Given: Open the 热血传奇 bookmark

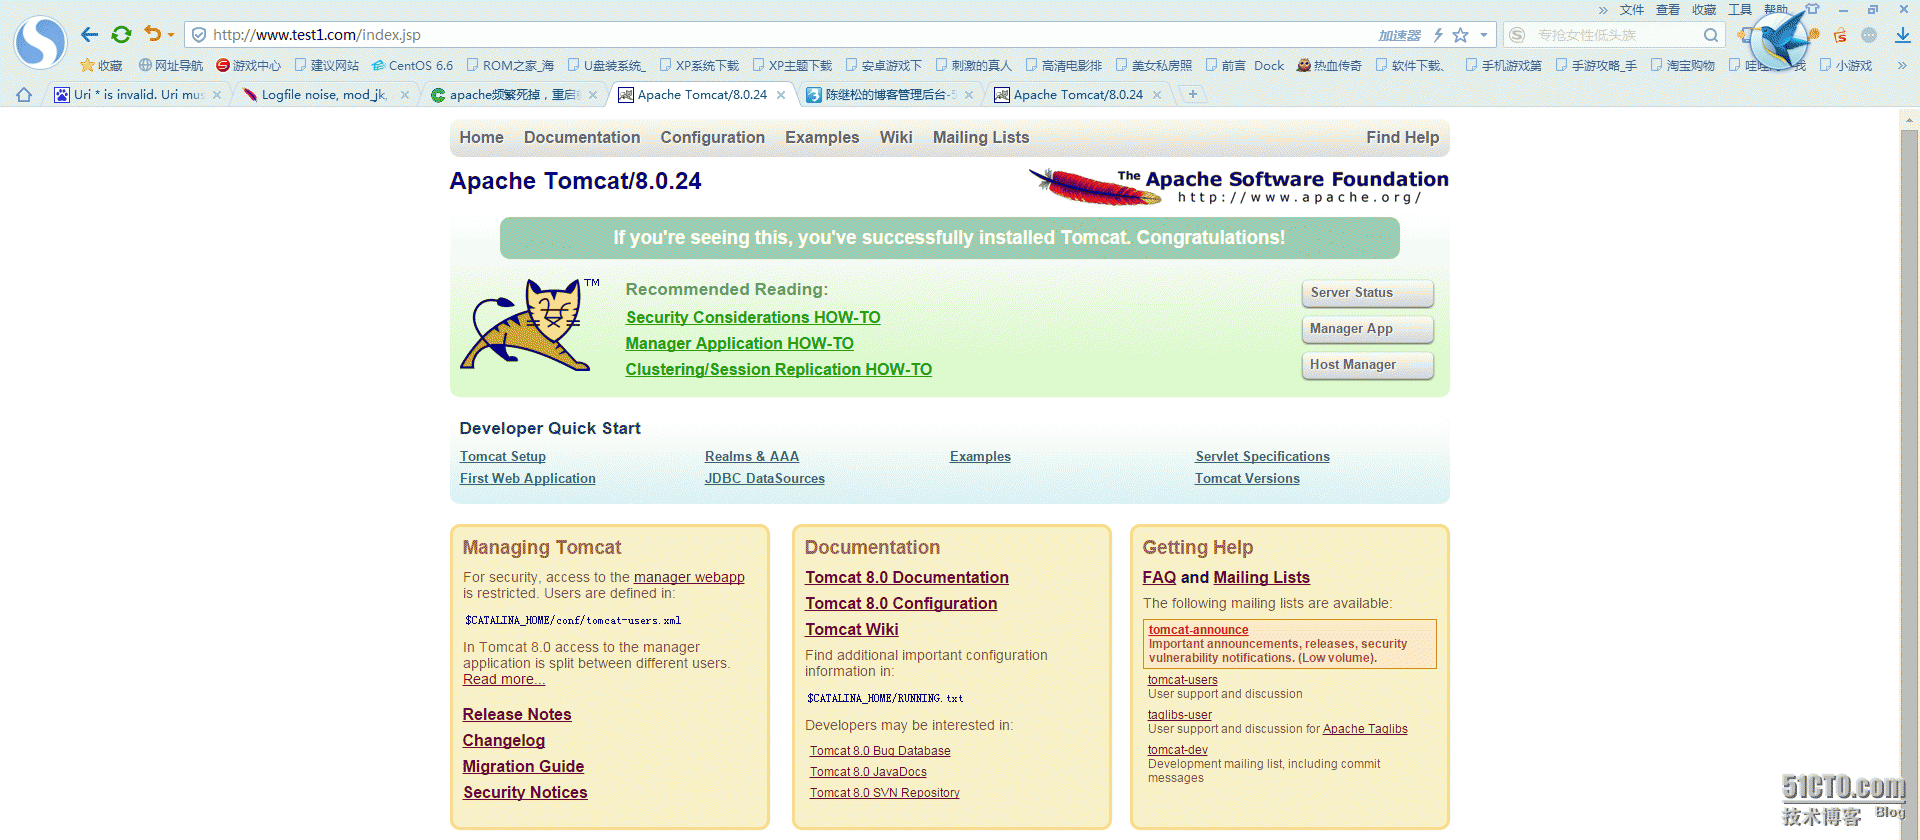Looking at the screenshot, I should point(1329,66).
